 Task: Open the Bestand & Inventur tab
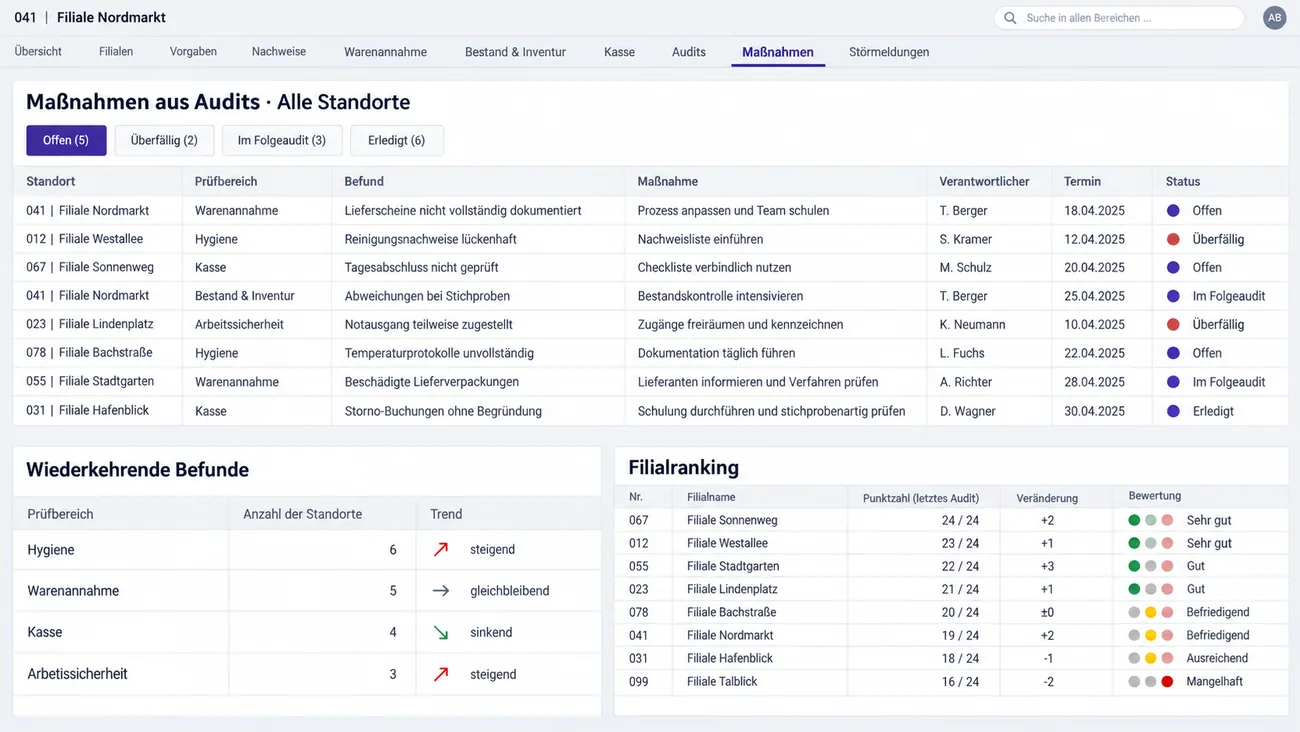click(515, 52)
